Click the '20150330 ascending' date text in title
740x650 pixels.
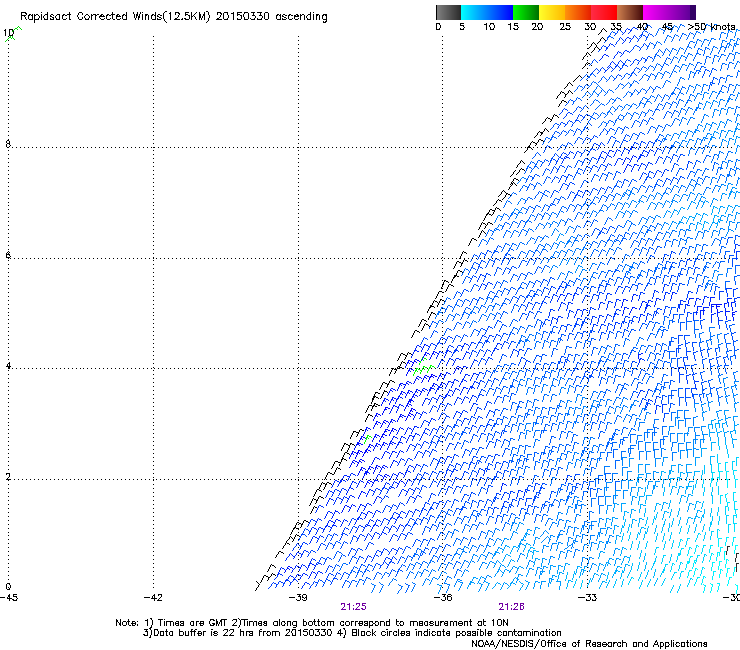coord(271,17)
